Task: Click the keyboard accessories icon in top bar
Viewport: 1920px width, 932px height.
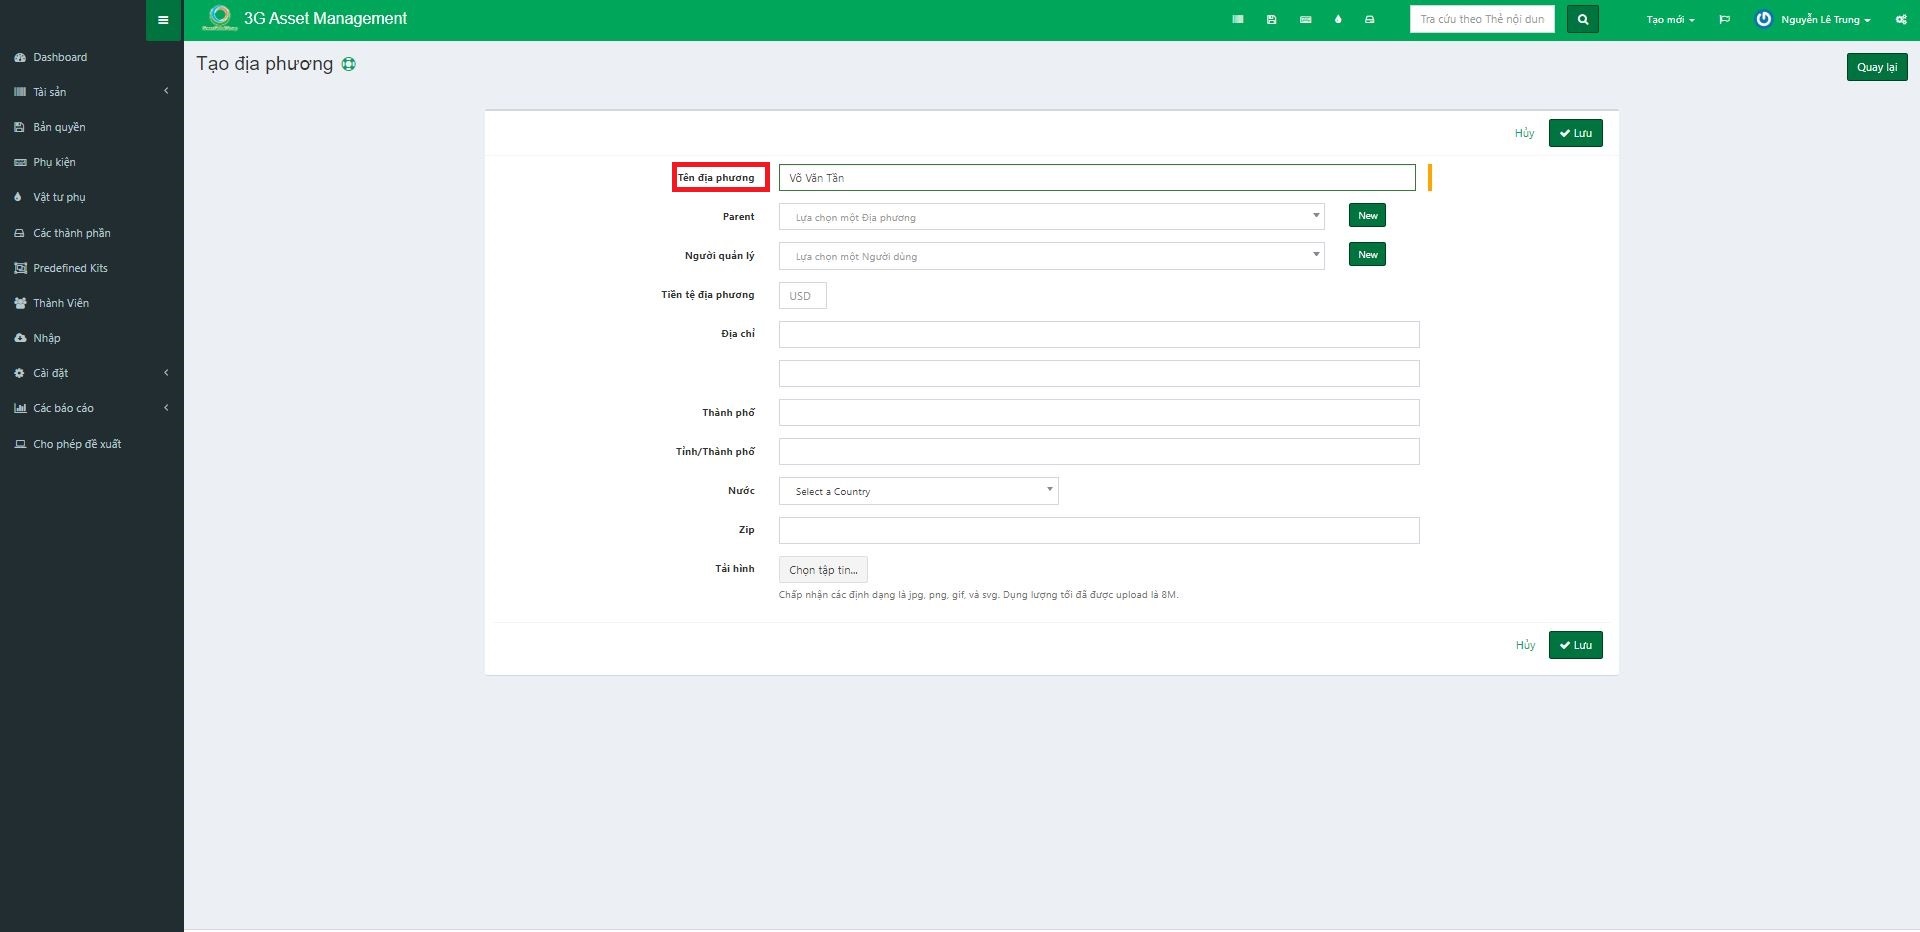Action: [1305, 20]
